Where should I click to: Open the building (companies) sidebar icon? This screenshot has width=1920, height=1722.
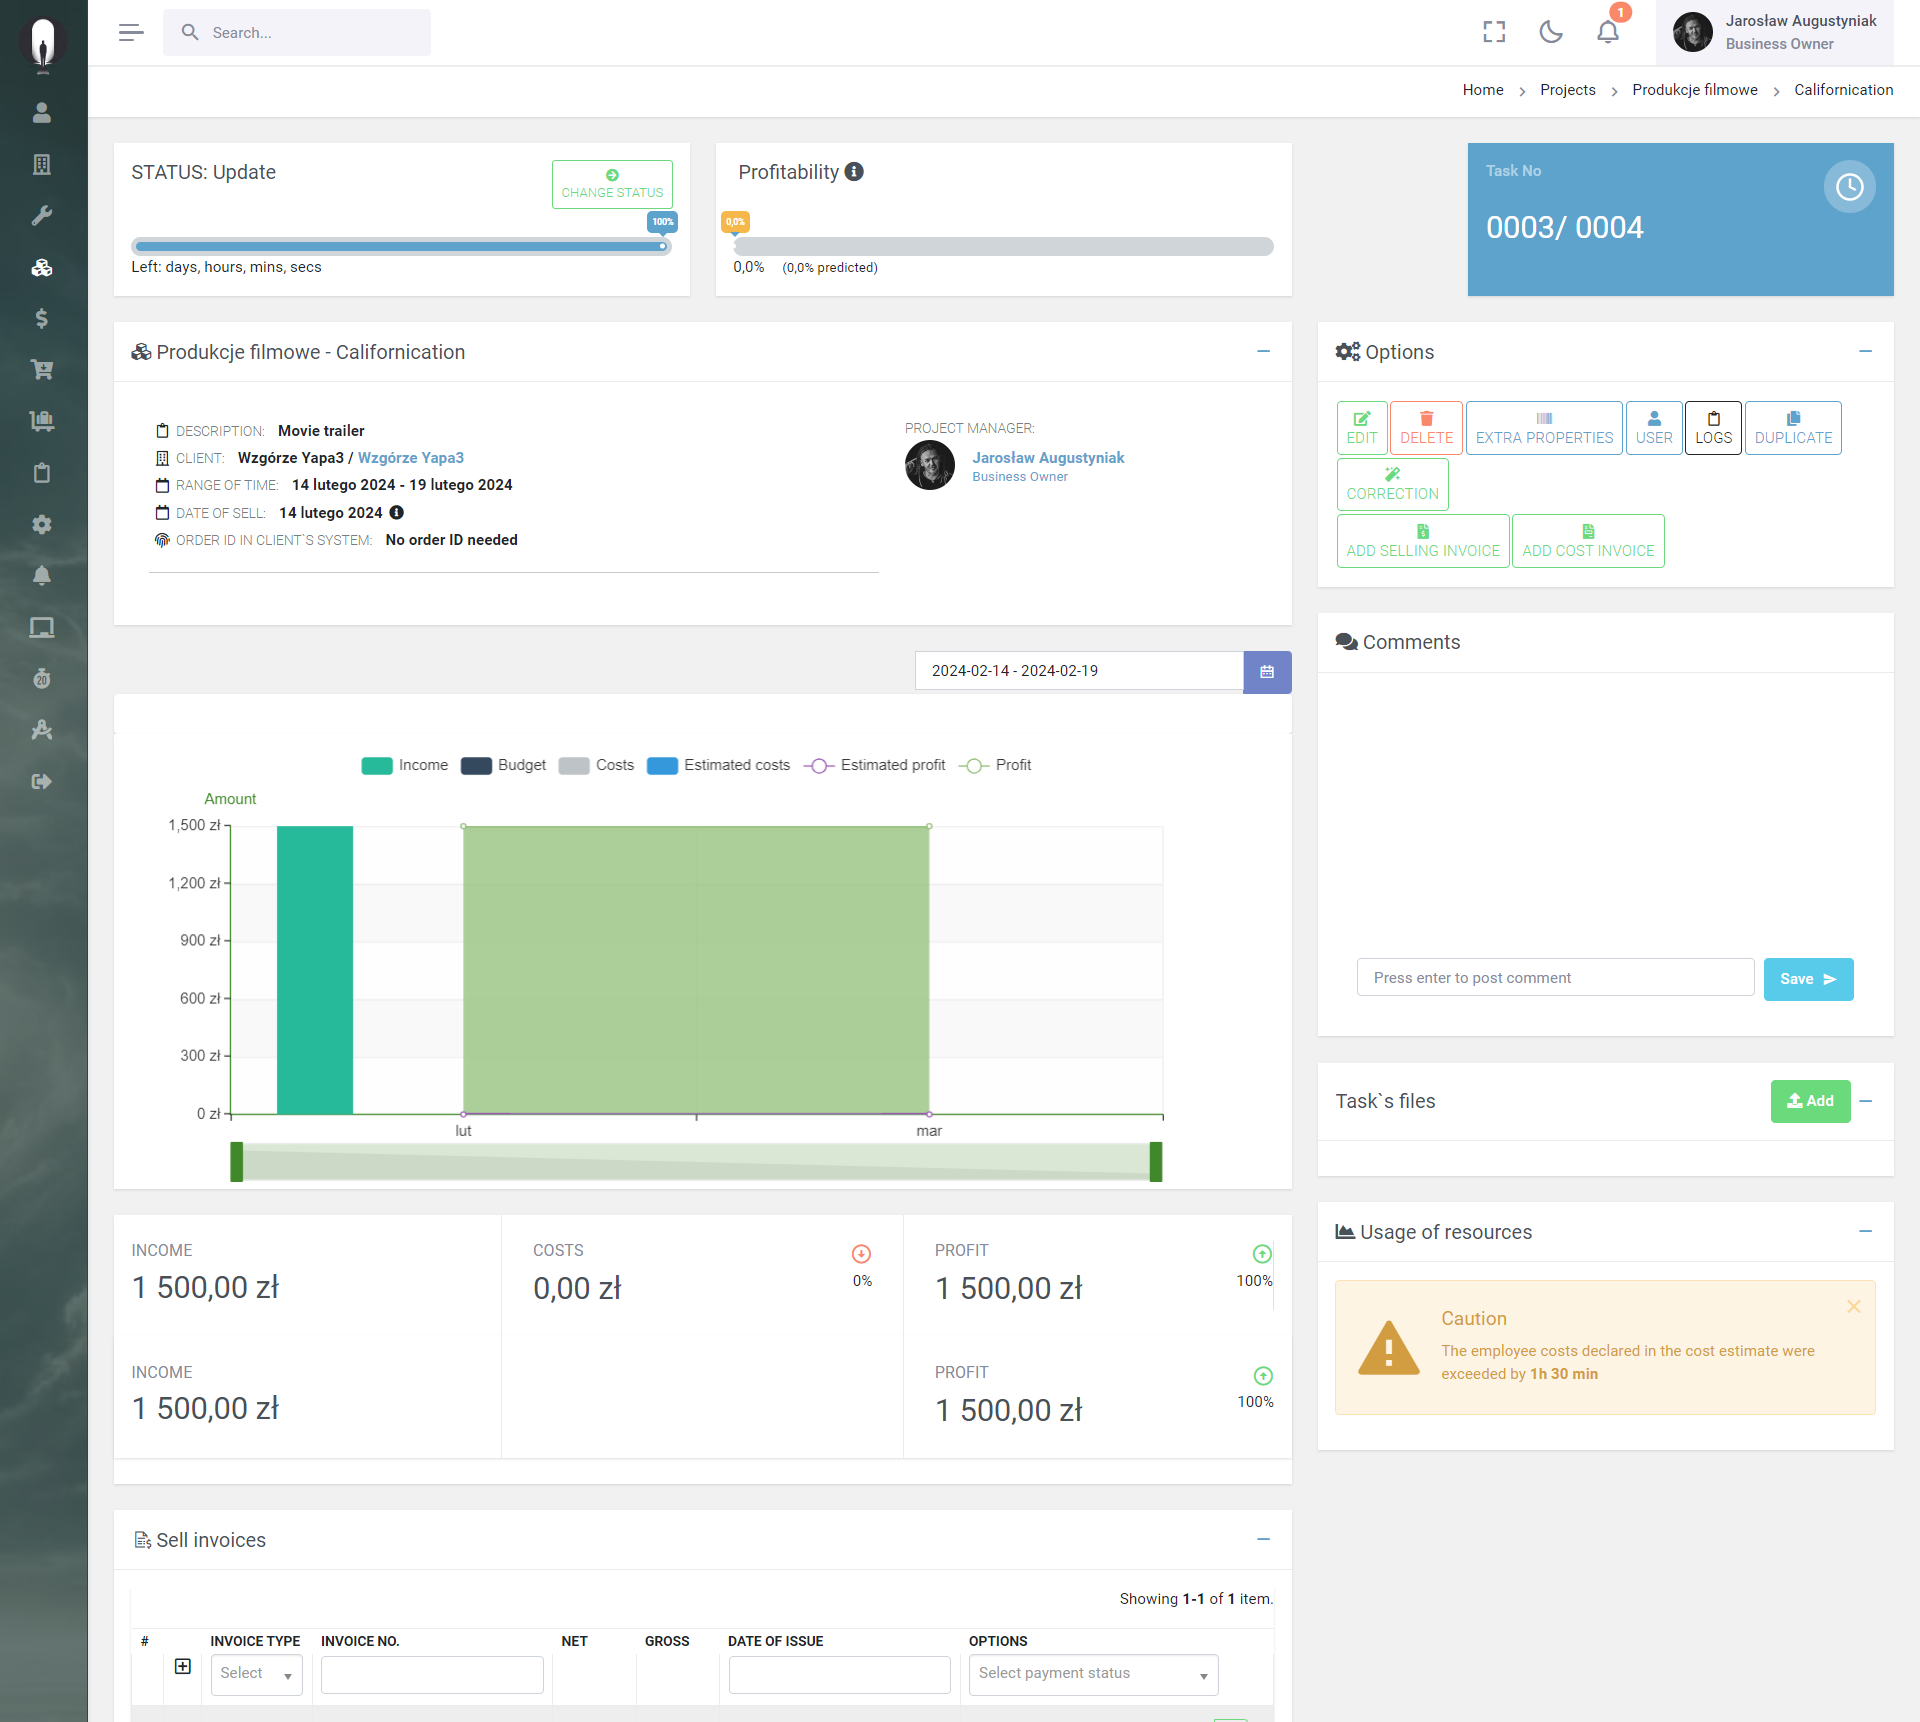42,165
